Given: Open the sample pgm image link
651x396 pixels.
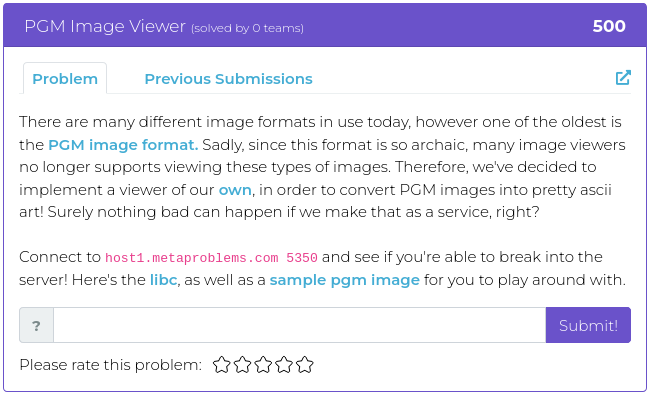Looking at the screenshot, I should tap(345, 280).
